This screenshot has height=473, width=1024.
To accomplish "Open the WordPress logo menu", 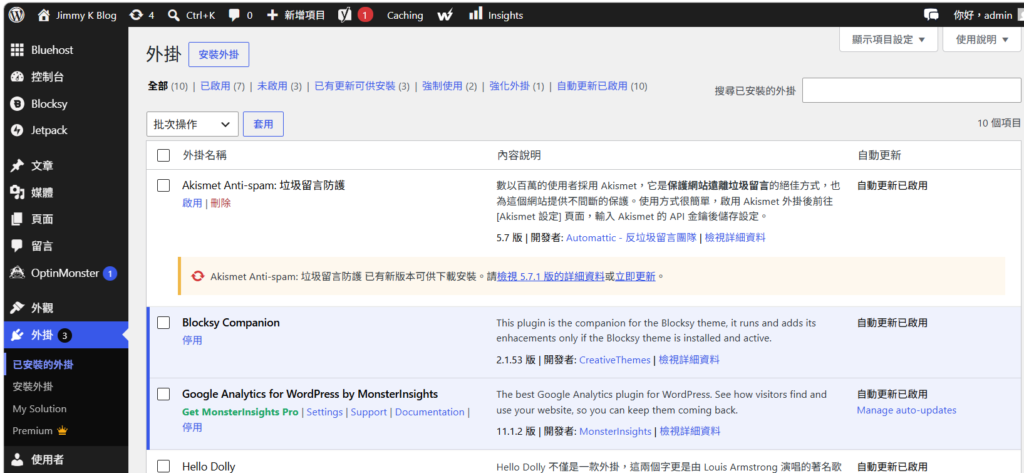I will tap(16, 14).
